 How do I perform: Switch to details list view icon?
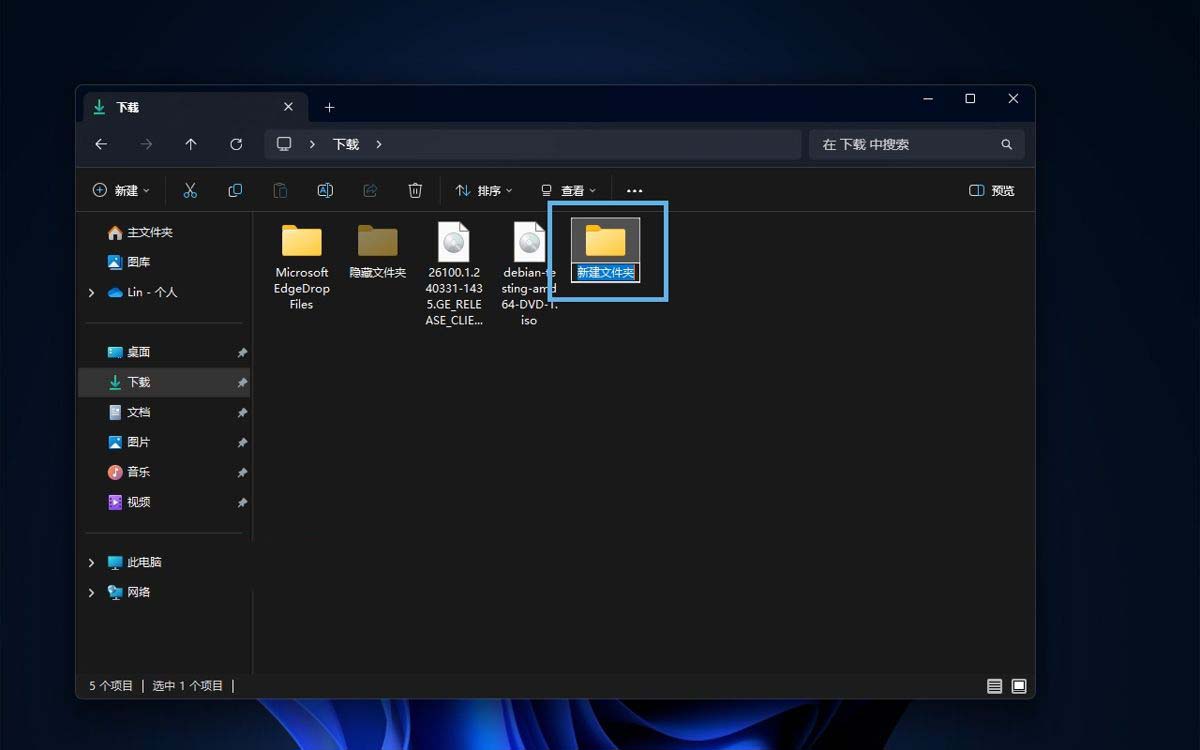coord(994,686)
